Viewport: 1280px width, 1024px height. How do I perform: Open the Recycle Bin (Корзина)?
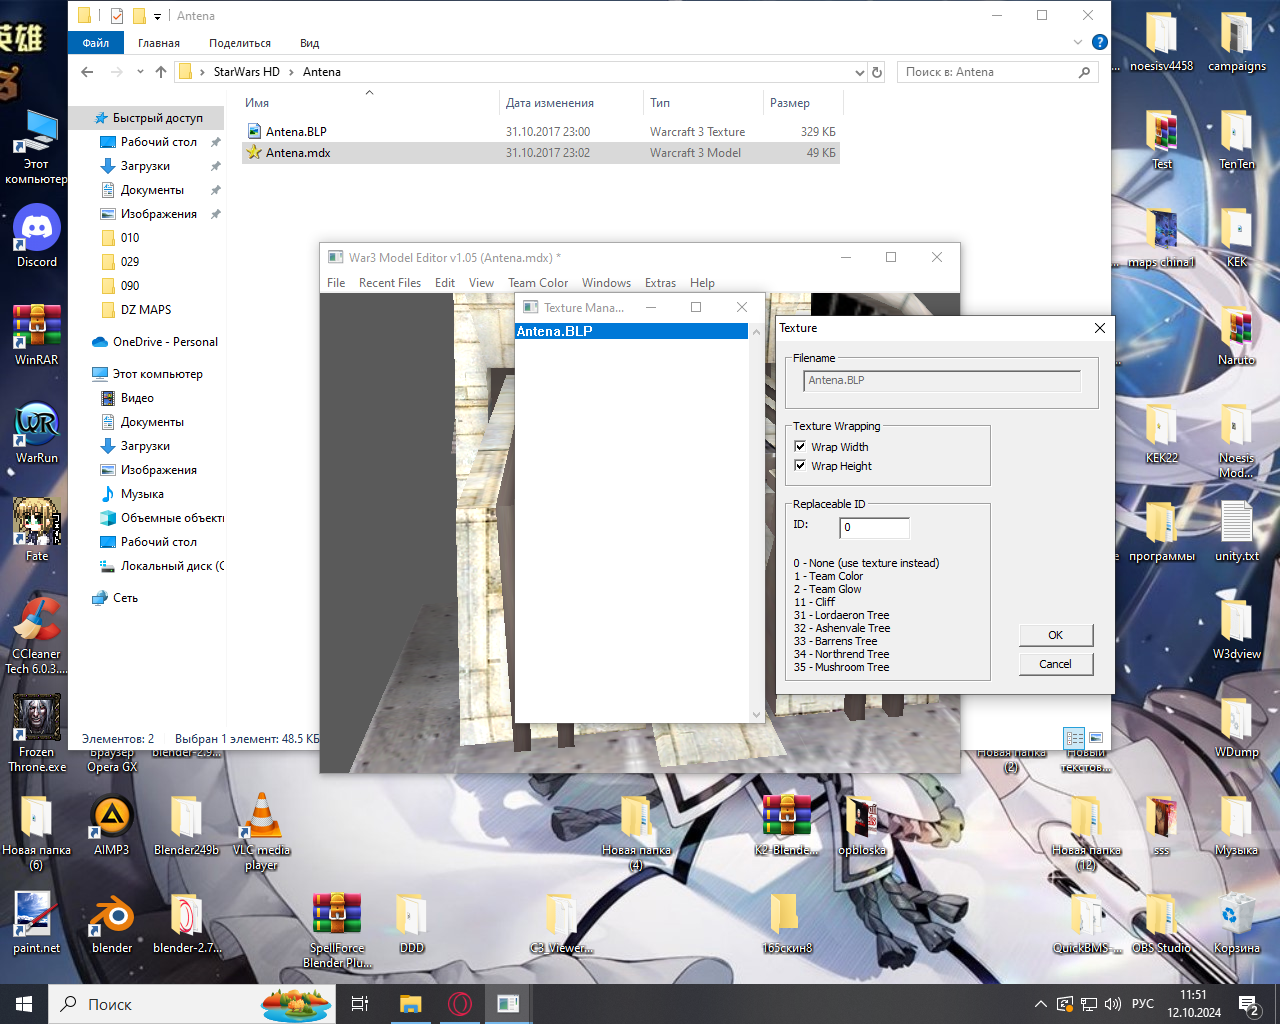click(1237, 922)
